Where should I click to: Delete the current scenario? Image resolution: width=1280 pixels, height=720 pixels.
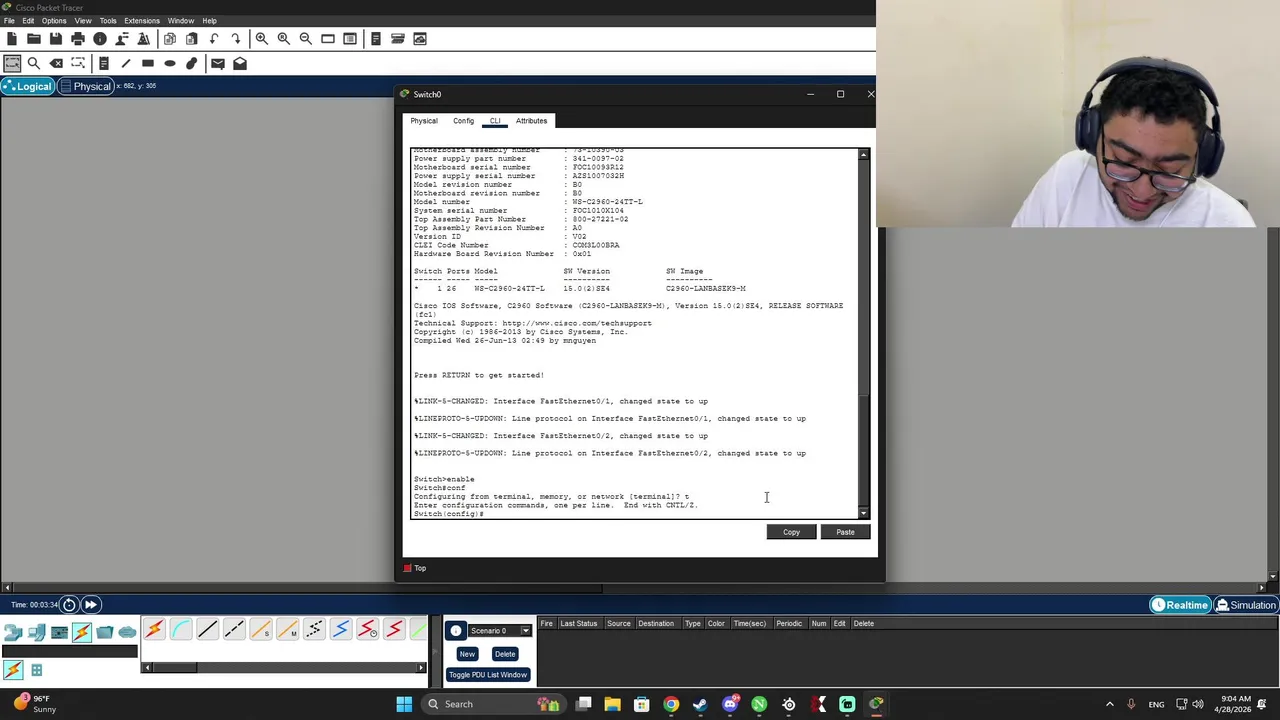(505, 654)
